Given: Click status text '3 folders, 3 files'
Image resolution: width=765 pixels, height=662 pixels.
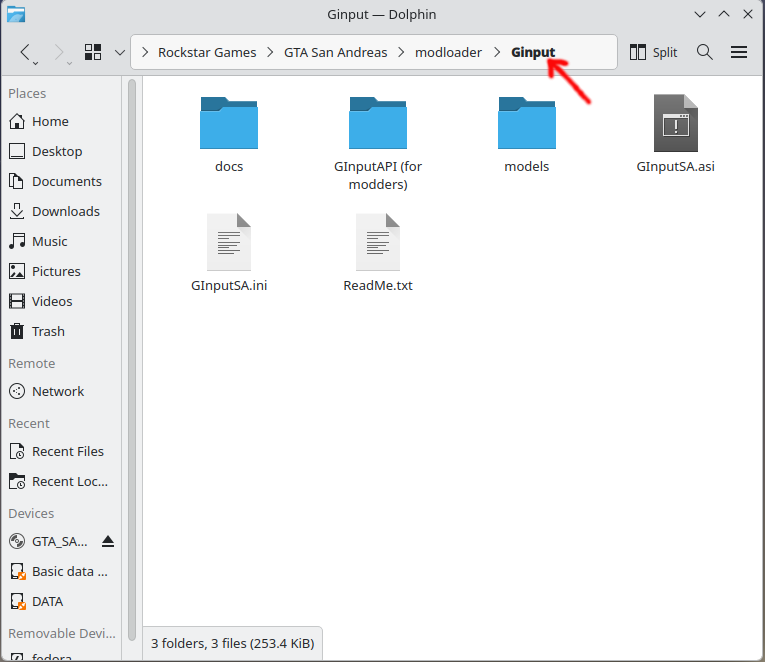Looking at the screenshot, I should click(x=233, y=643).
